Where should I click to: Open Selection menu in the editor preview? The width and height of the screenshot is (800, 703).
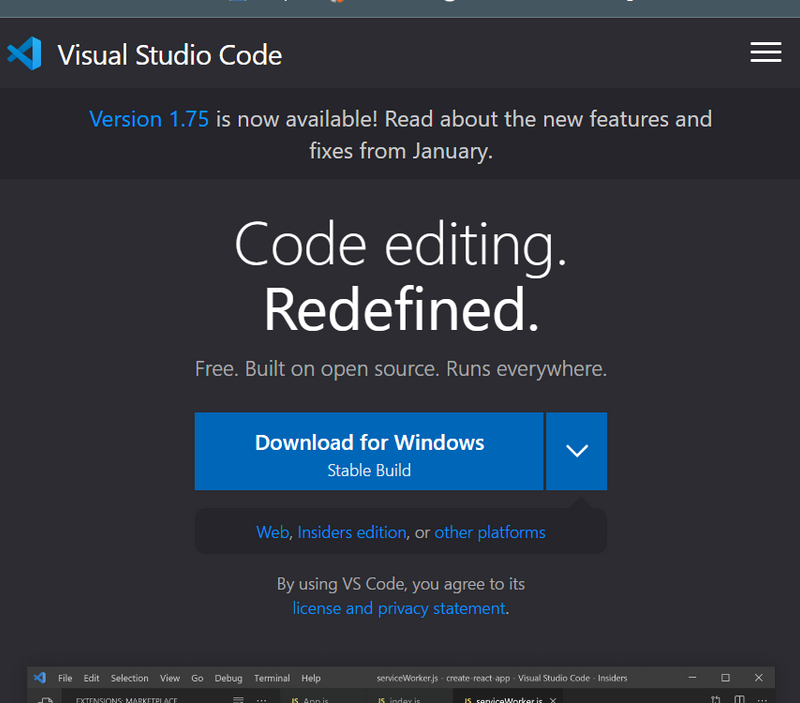129,678
